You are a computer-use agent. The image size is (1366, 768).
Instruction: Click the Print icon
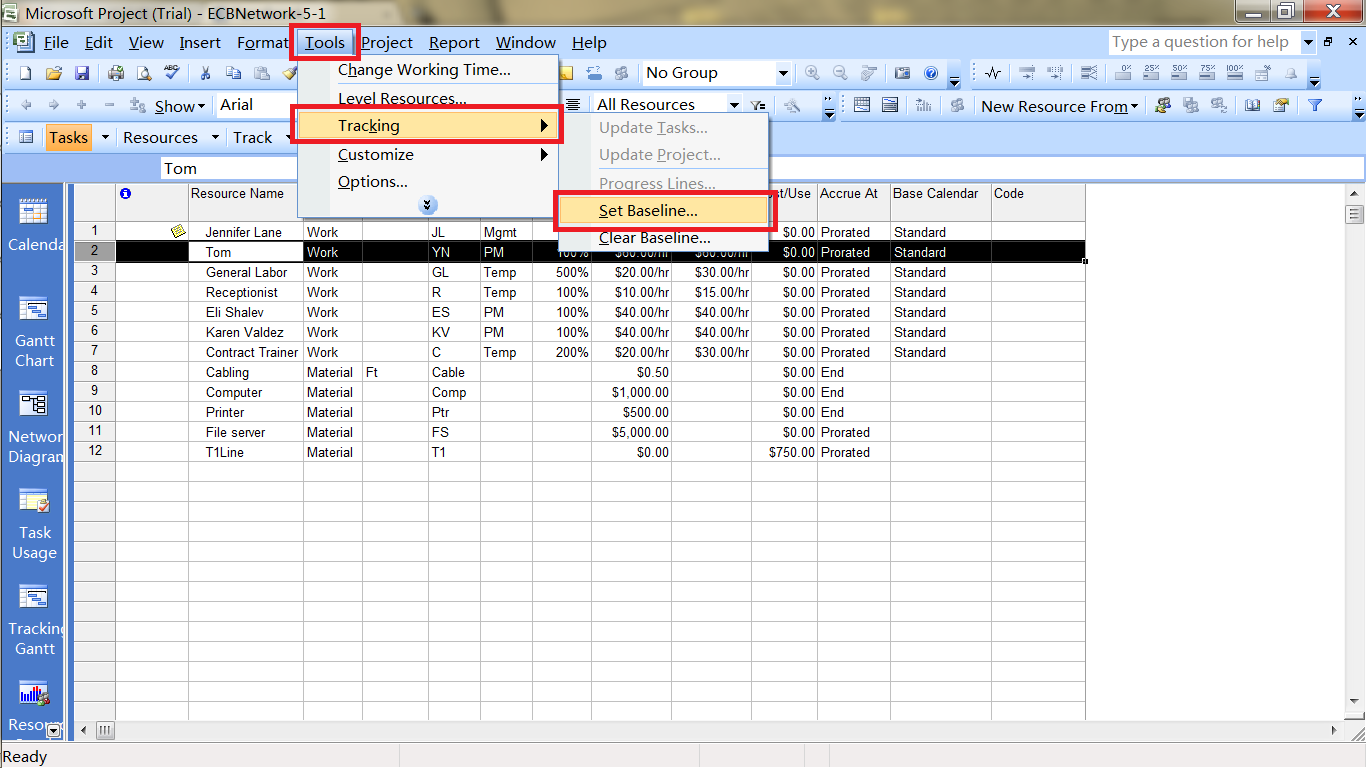(116, 73)
